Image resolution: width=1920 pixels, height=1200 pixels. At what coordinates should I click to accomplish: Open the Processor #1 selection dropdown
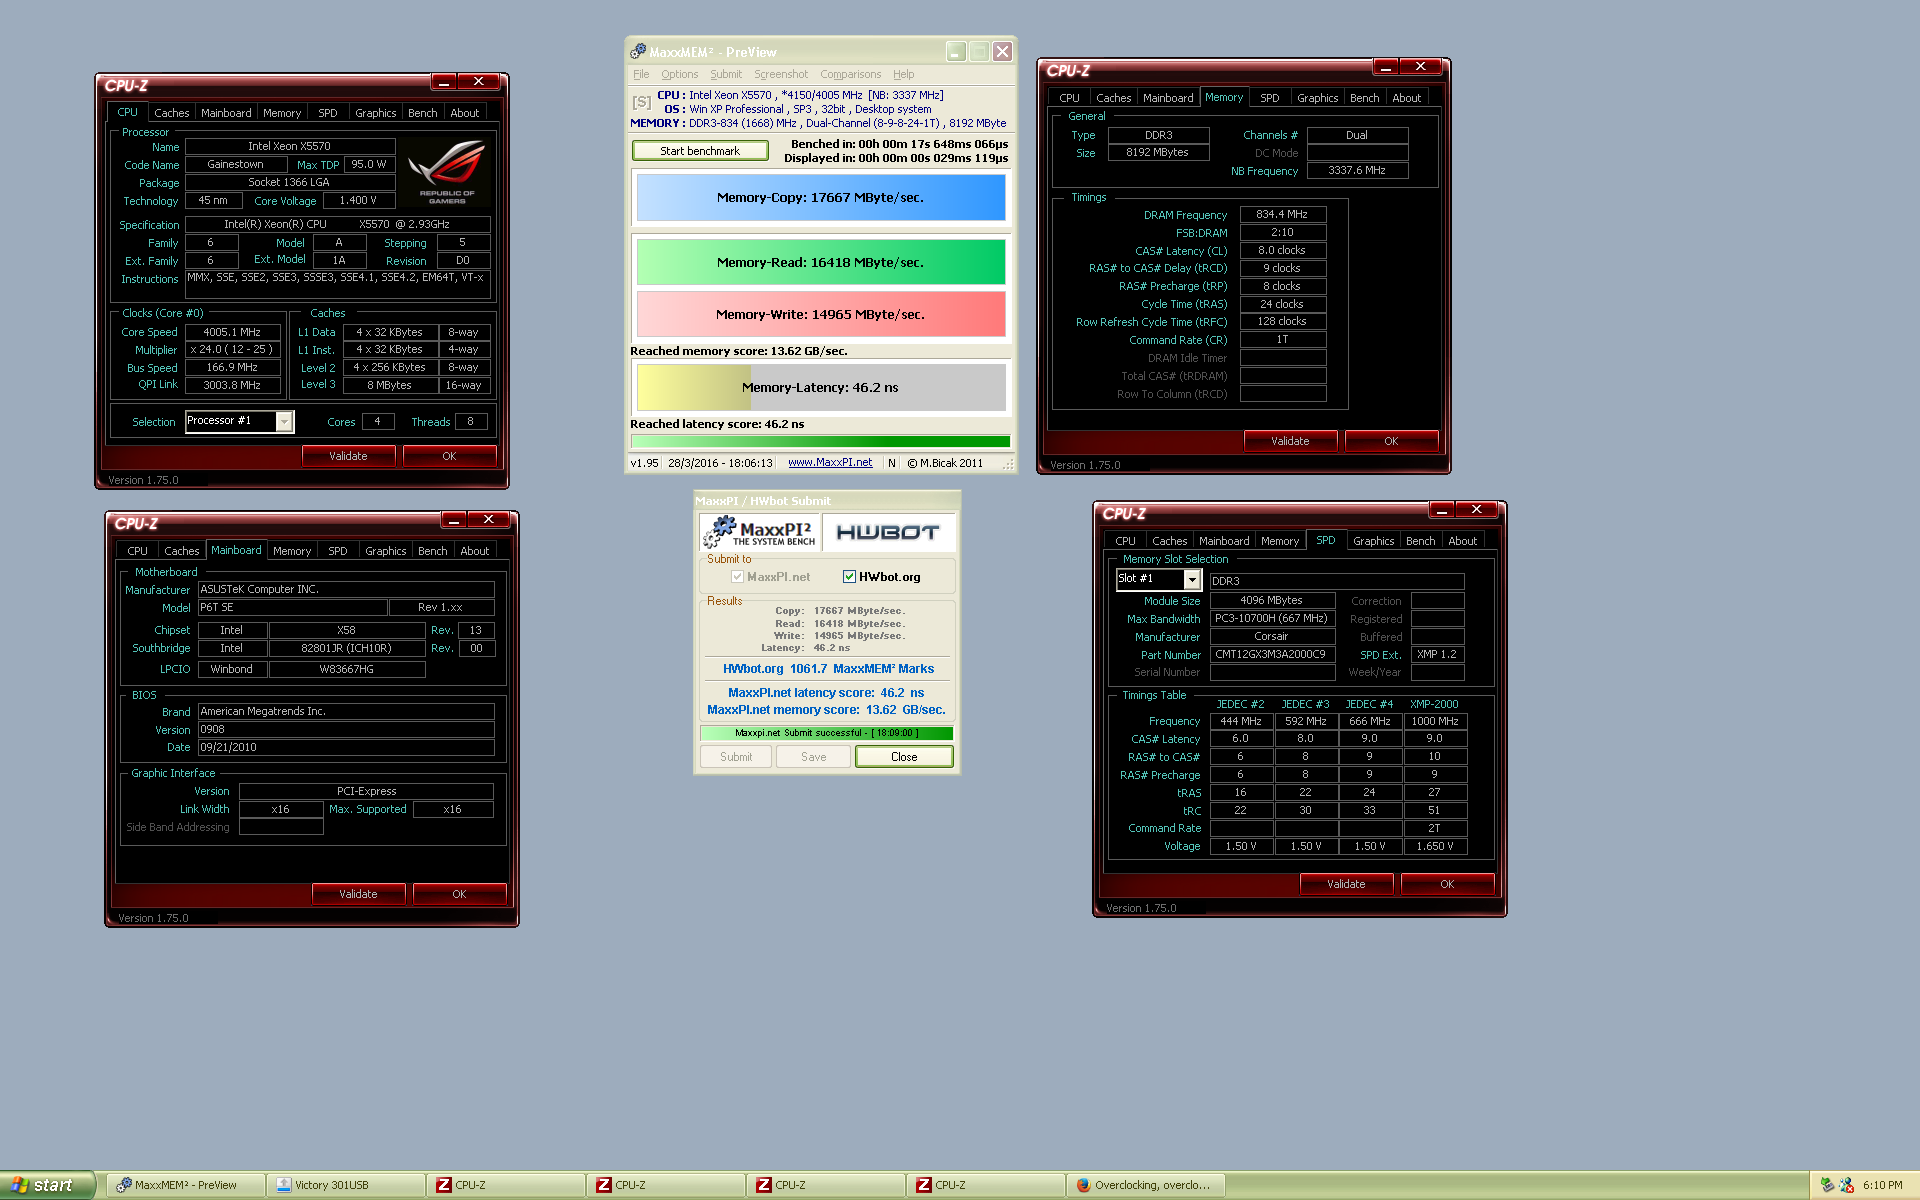[x=284, y=422]
